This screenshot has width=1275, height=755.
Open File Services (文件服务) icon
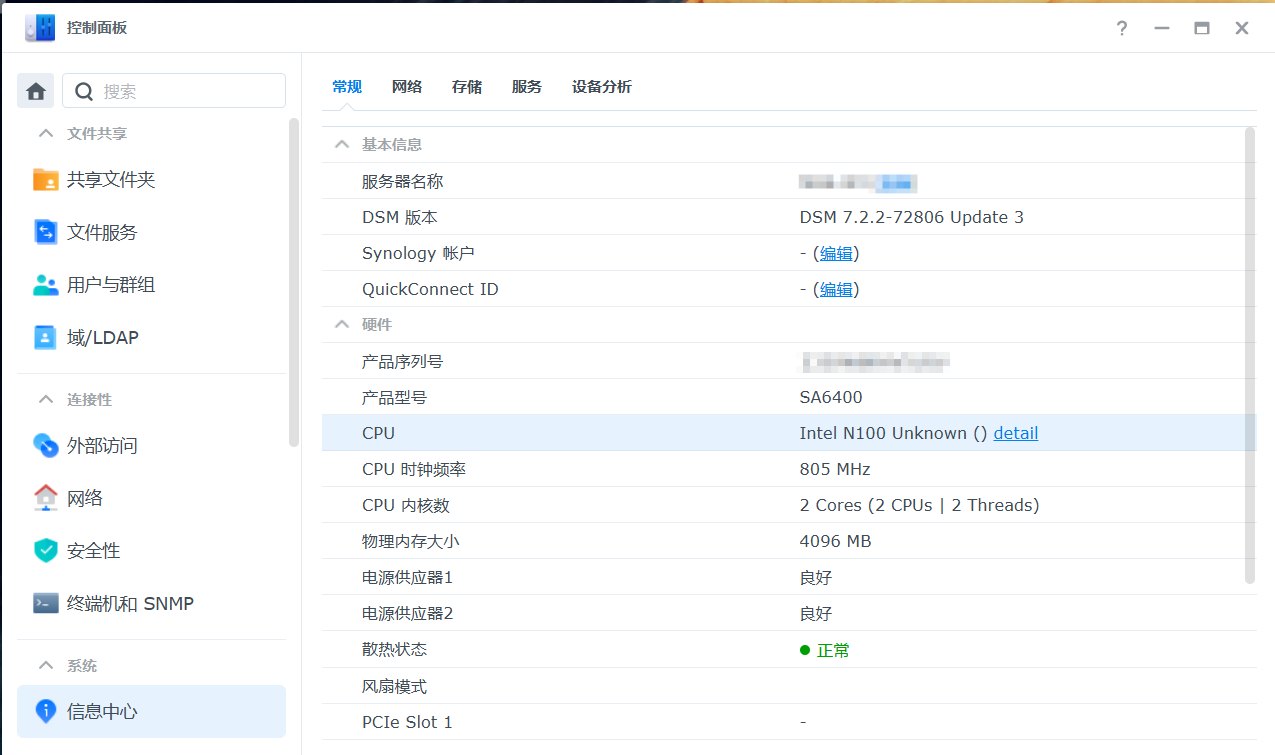click(x=46, y=233)
